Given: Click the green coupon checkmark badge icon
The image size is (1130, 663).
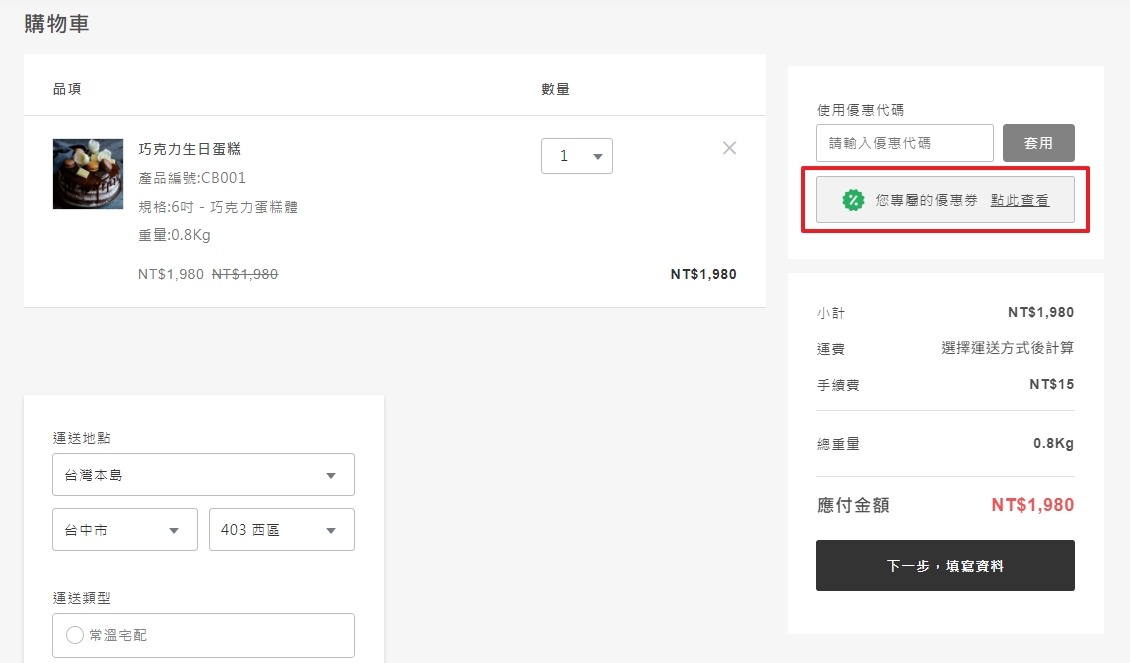Looking at the screenshot, I should tap(854, 199).
